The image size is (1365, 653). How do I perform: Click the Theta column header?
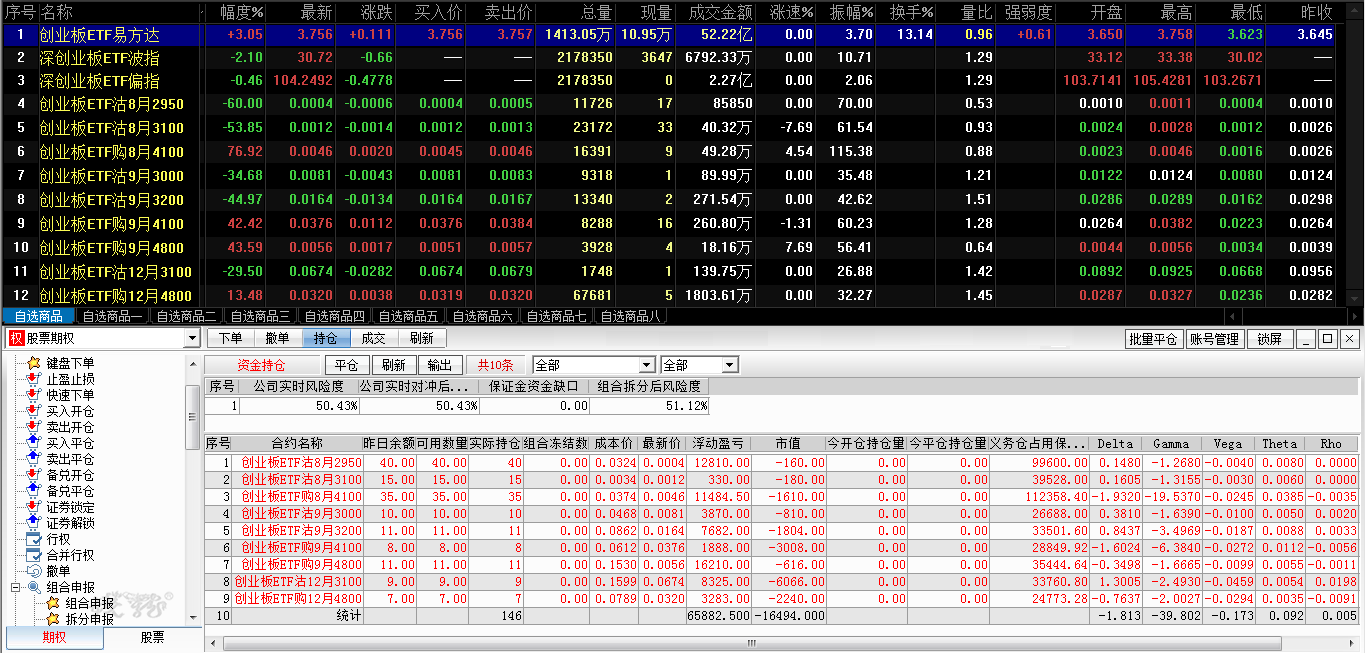tap(1279, 443)
